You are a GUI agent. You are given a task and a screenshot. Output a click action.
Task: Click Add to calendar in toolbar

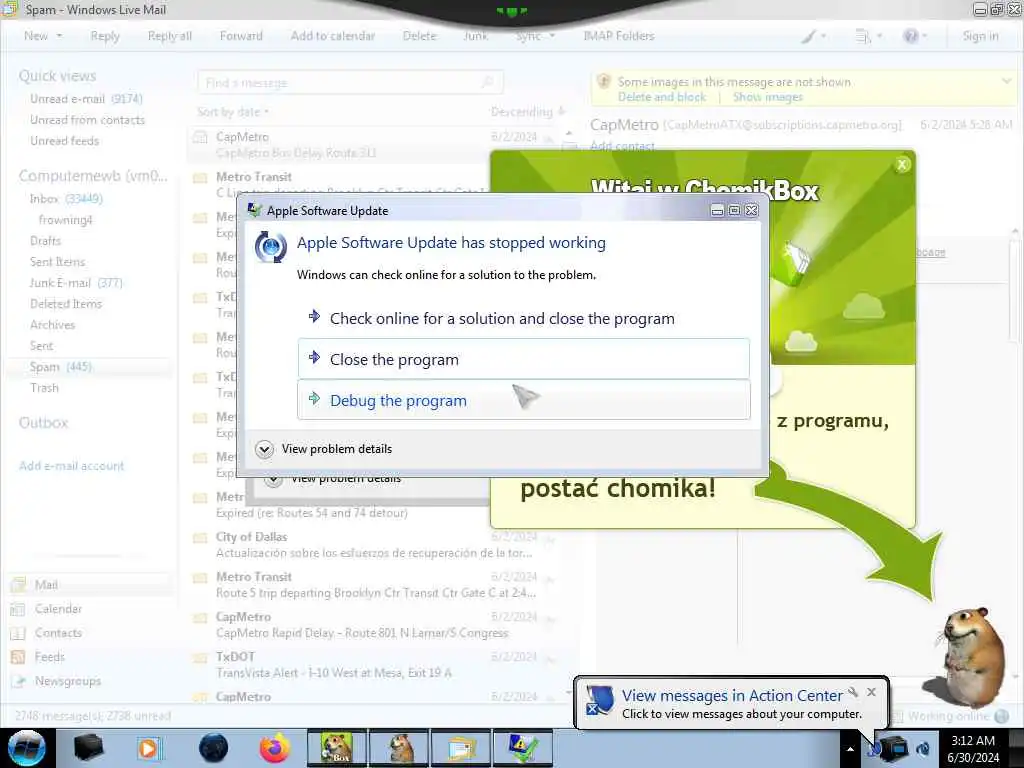[x=332, y=36]
